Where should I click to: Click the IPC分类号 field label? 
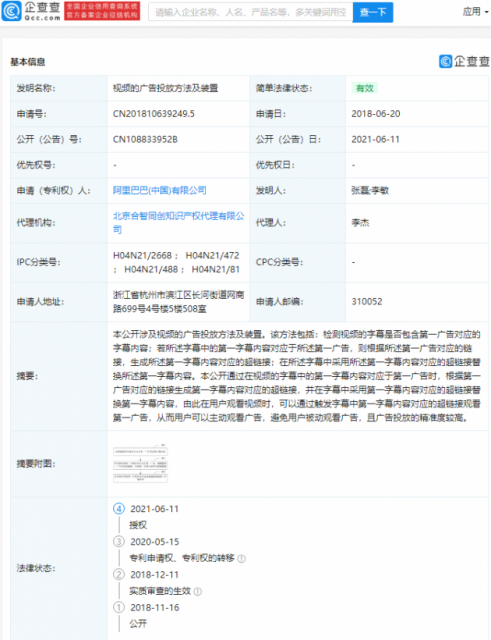click(38, 262)
